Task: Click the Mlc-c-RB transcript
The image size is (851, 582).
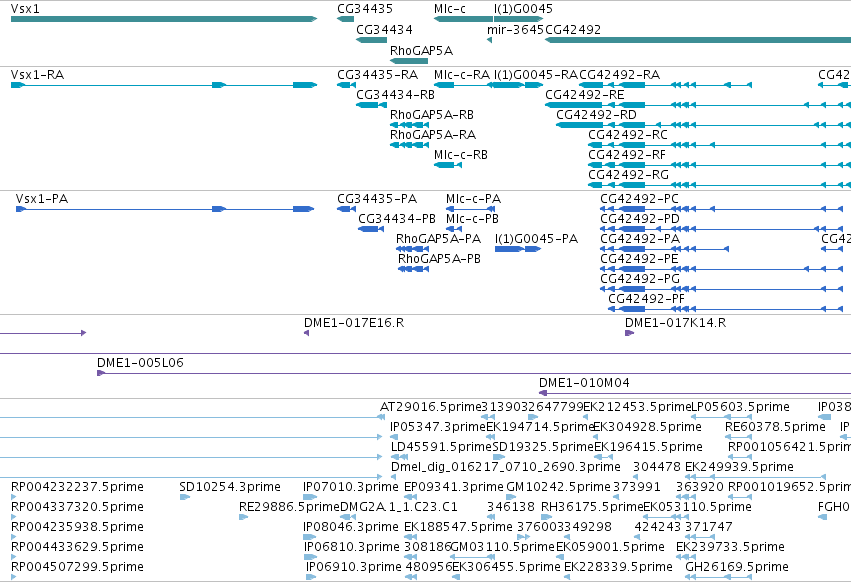Action: (x=448, y=165)
